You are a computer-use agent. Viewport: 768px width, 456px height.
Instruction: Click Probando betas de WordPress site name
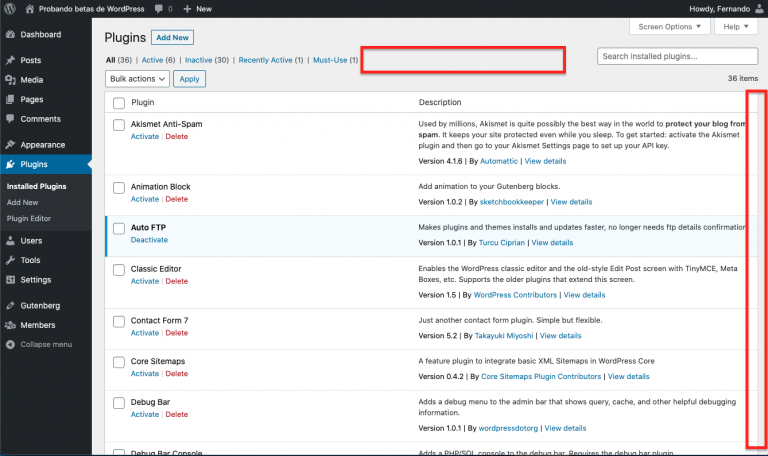(92, 9)
